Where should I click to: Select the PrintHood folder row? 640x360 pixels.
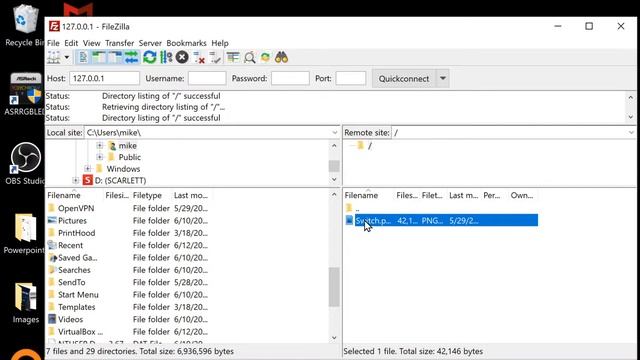pyautogui.click(x=128, y=233)
